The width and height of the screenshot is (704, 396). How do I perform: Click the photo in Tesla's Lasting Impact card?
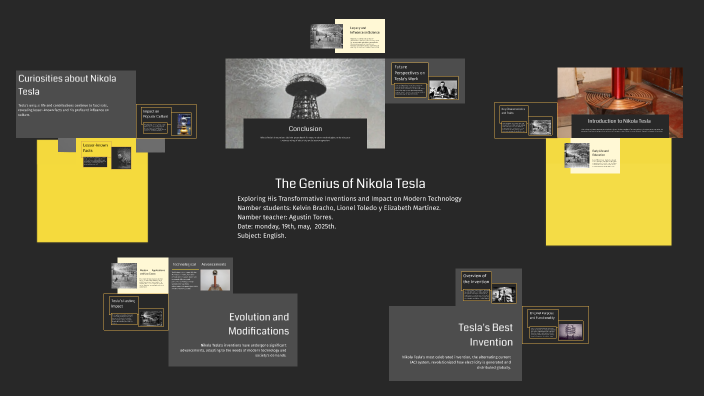click(151, 318)
